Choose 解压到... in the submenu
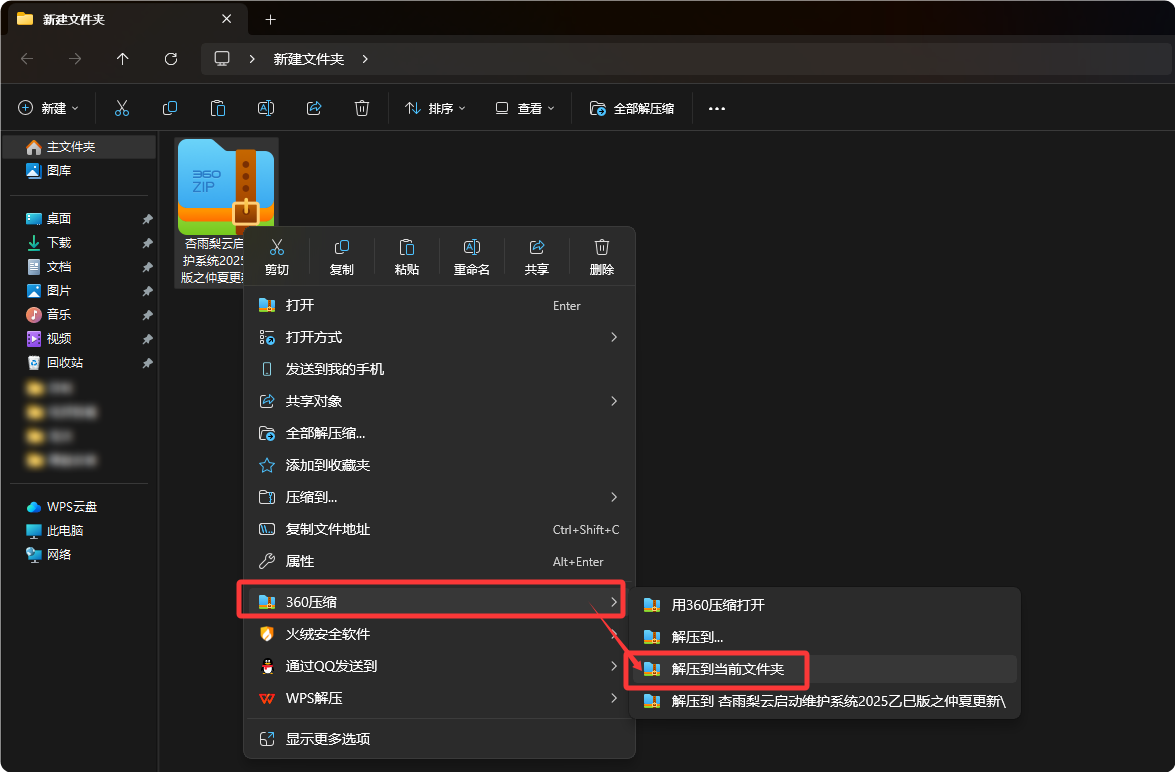1175x772 pixels. click(824, 637)
